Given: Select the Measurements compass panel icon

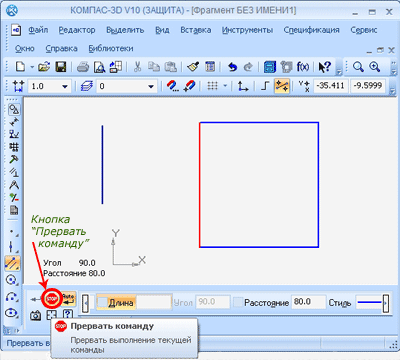Looking at the screenshot, I should [14, 185].
